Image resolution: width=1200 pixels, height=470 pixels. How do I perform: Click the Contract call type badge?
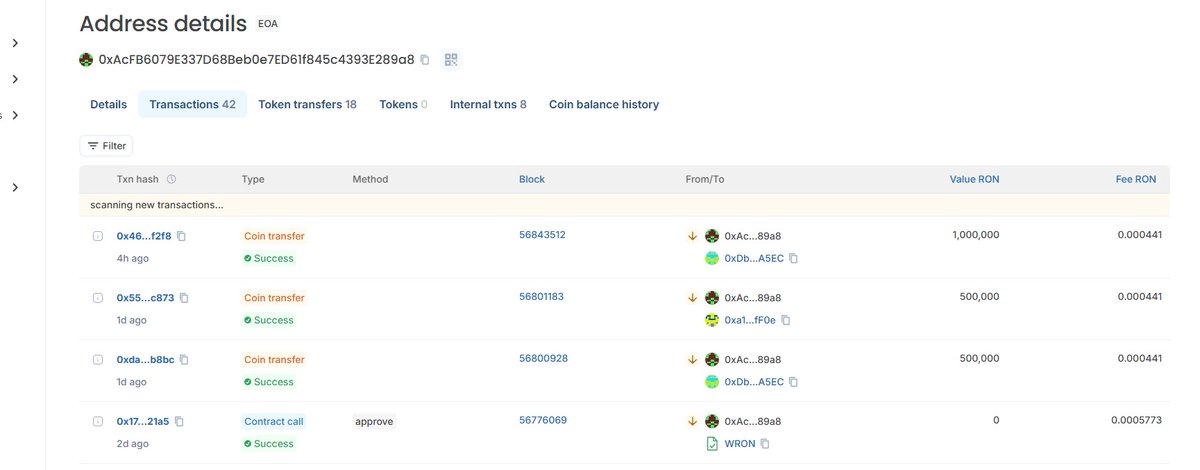274,422
